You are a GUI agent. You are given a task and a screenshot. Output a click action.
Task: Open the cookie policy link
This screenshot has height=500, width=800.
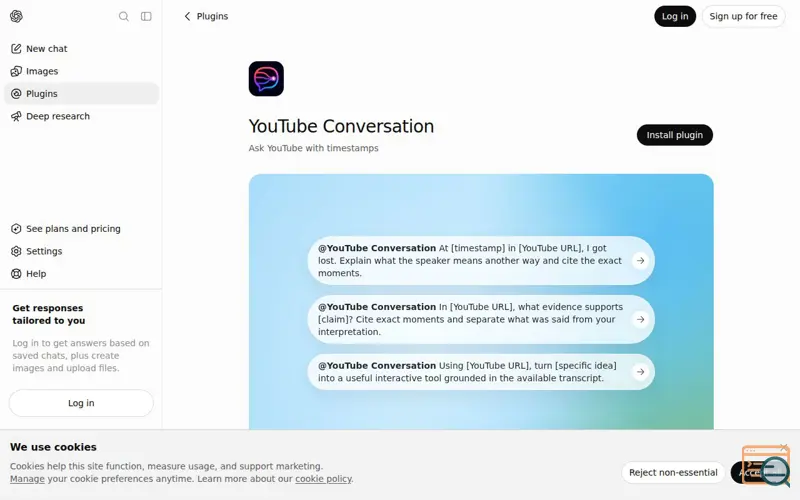click(x=323, y=479)
